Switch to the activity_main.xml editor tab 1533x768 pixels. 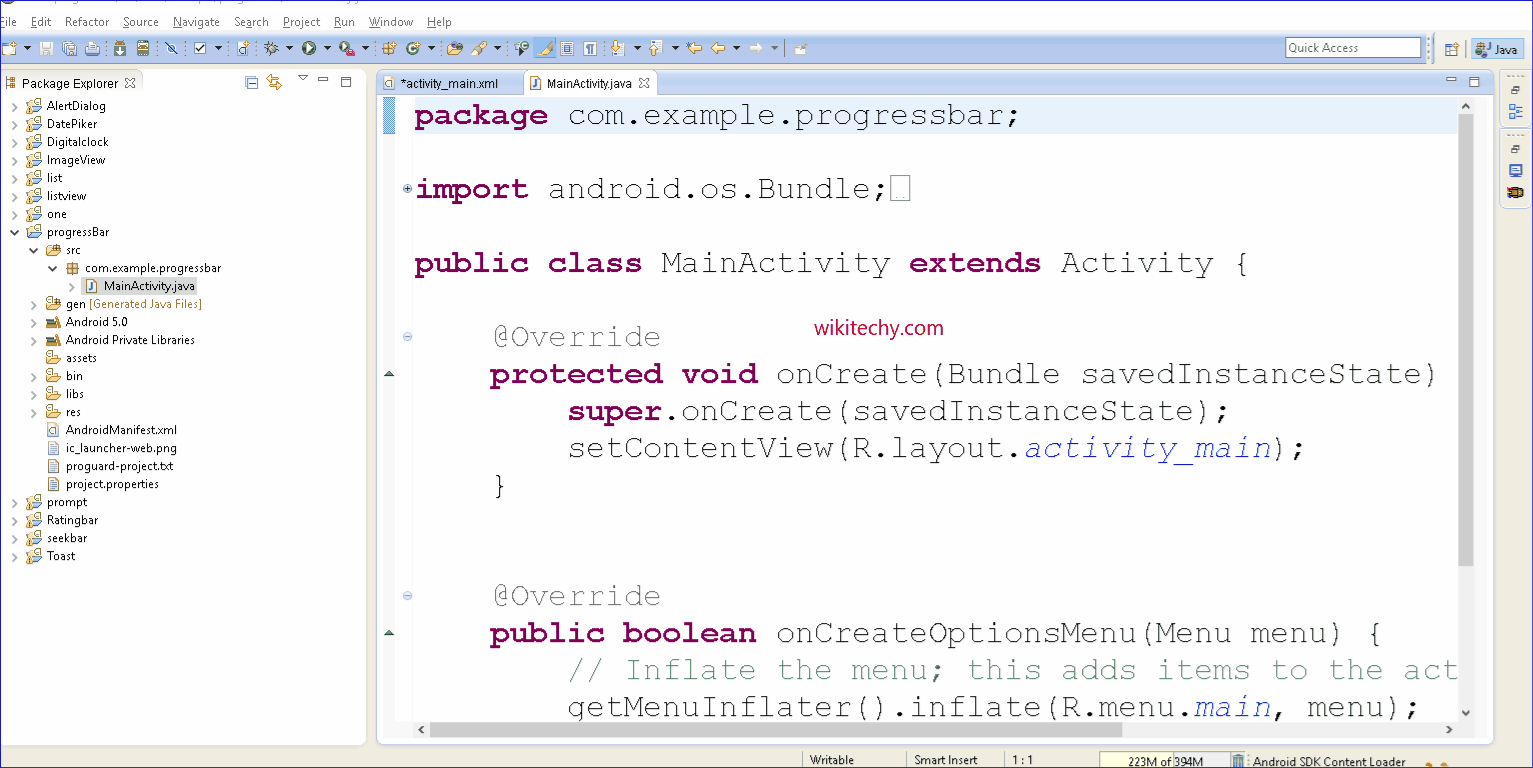[x=448, y=83]
